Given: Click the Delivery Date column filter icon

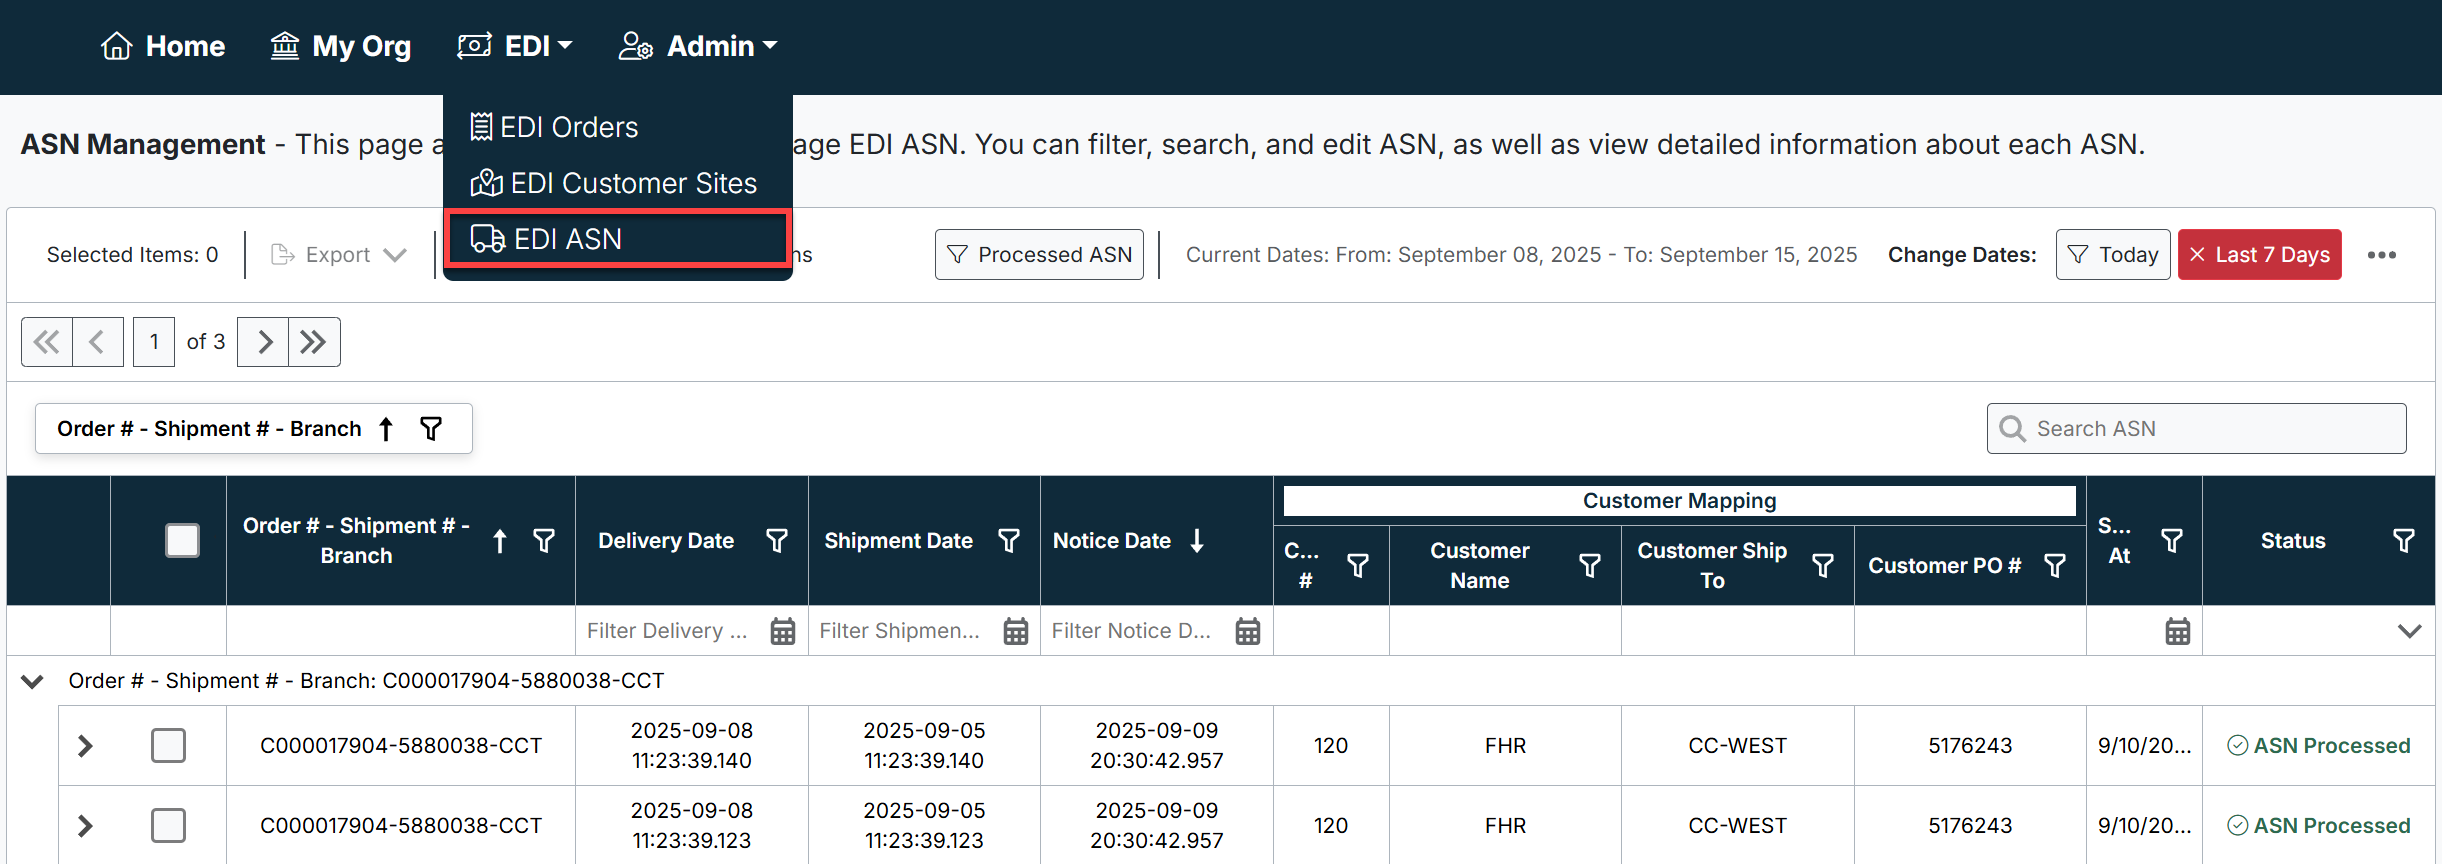Looking at the screenshot, I should click(x=776, y=541).
